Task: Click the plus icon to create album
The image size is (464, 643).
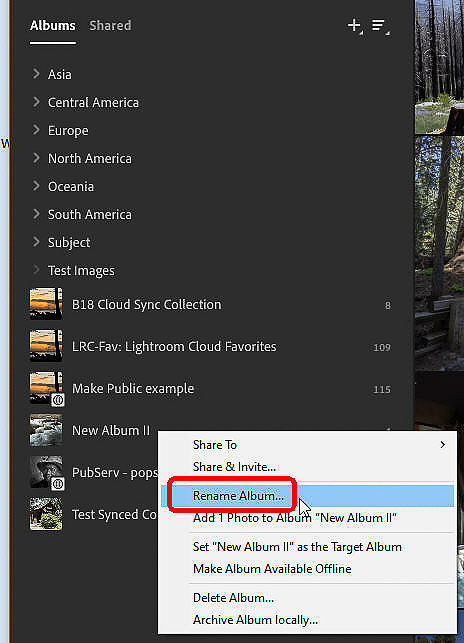Action: 354,26
